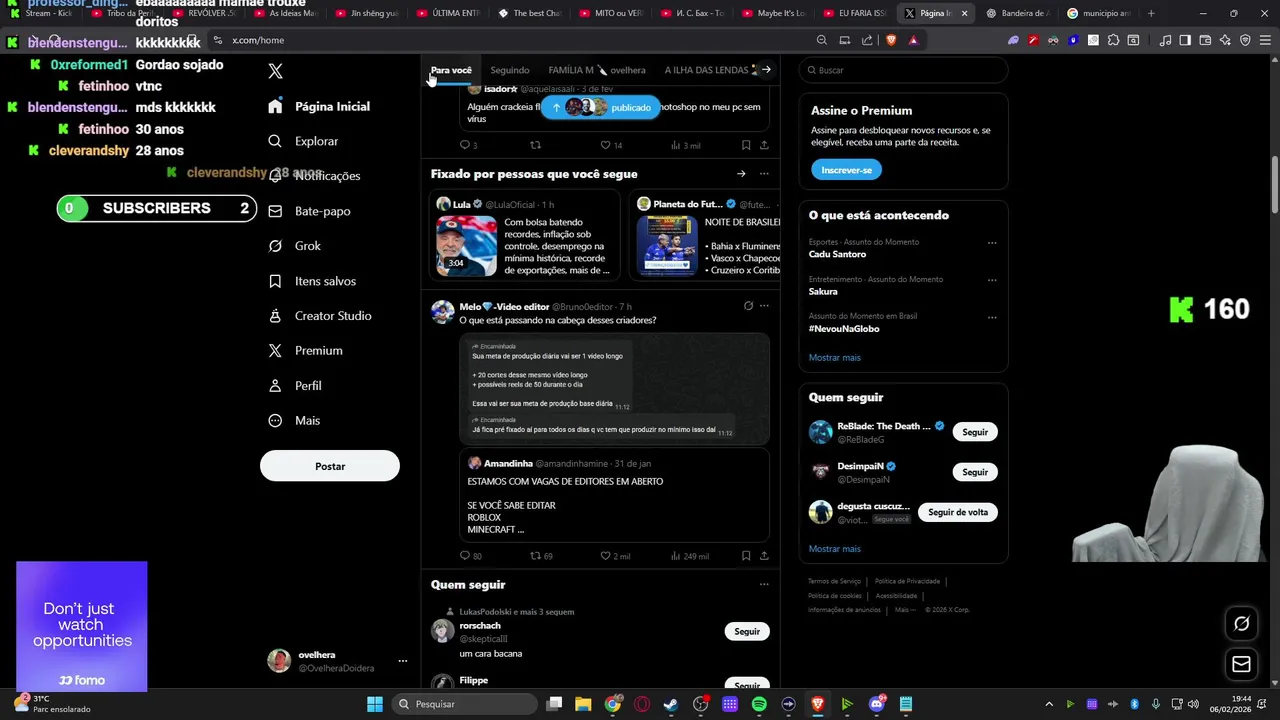Open Creator Studio sidebar item
This screenshot has width=1280, height=720.
[x=320, y=316]
